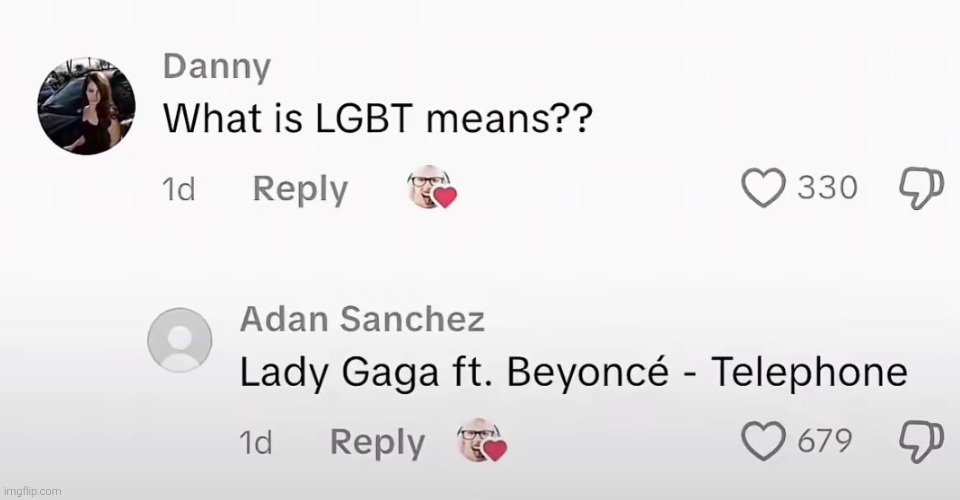Click the creator-liked badge on Adan Sanchez's reply

[x=481, y=441]
